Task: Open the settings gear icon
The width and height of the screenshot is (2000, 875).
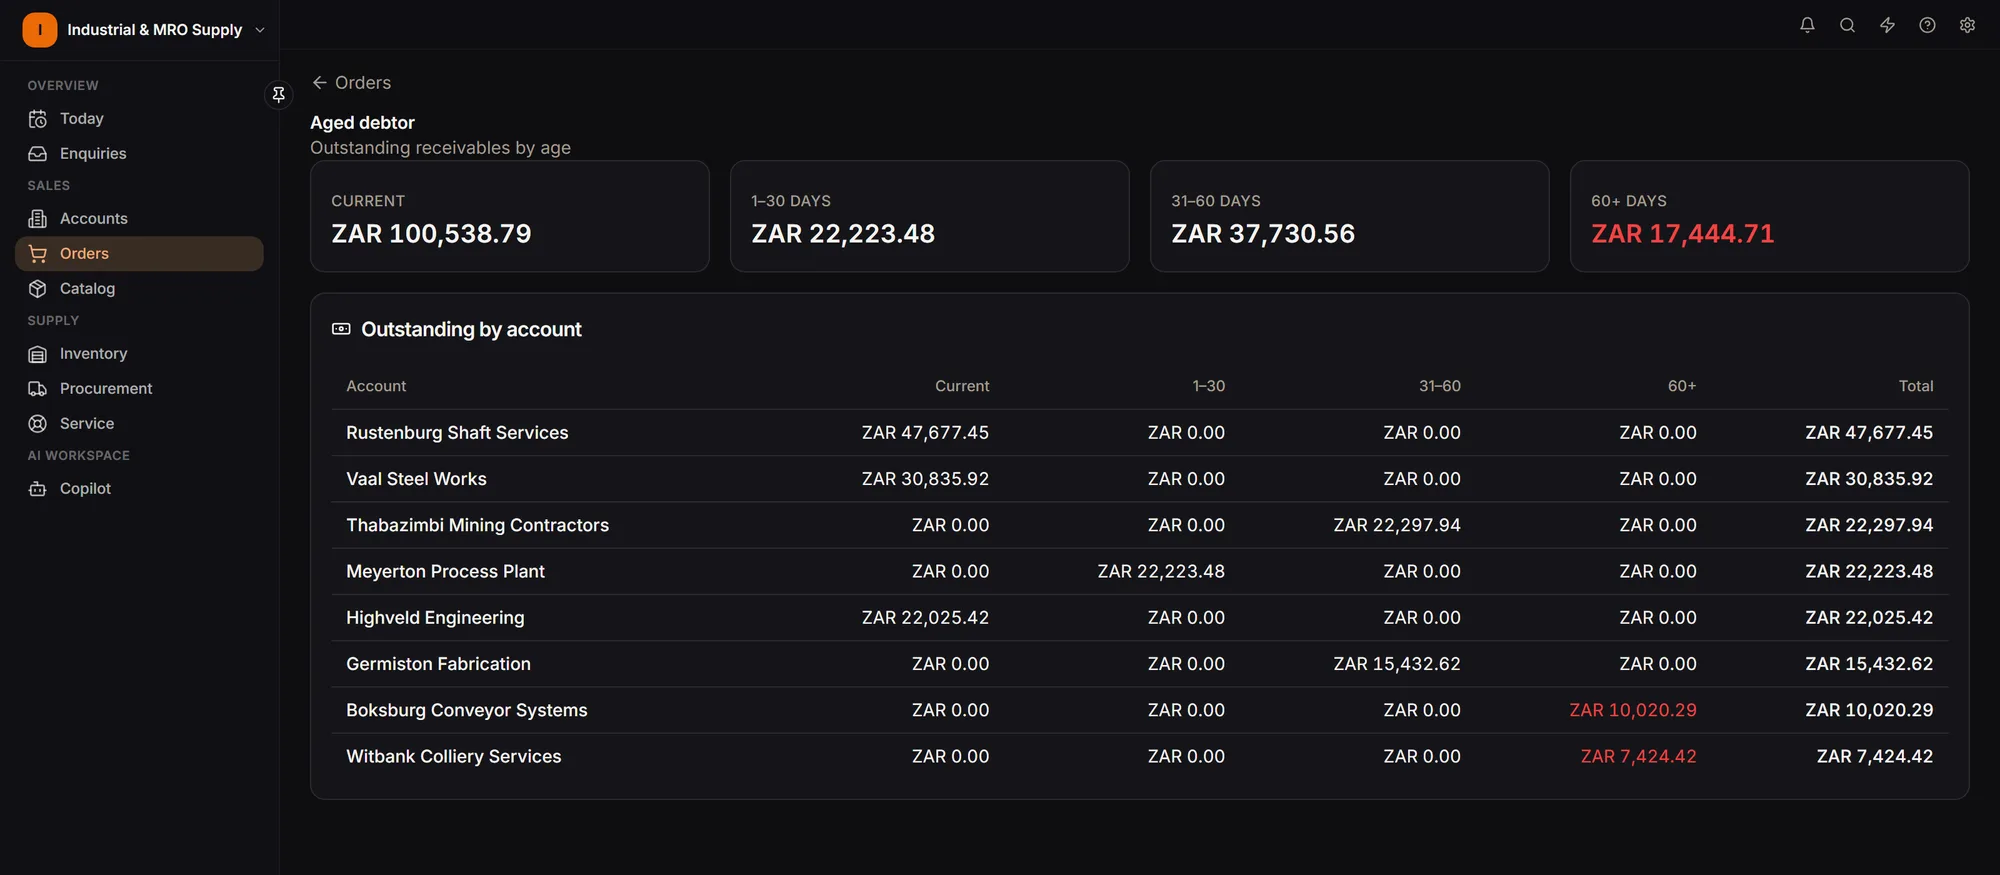Action: coord(1967,25)
